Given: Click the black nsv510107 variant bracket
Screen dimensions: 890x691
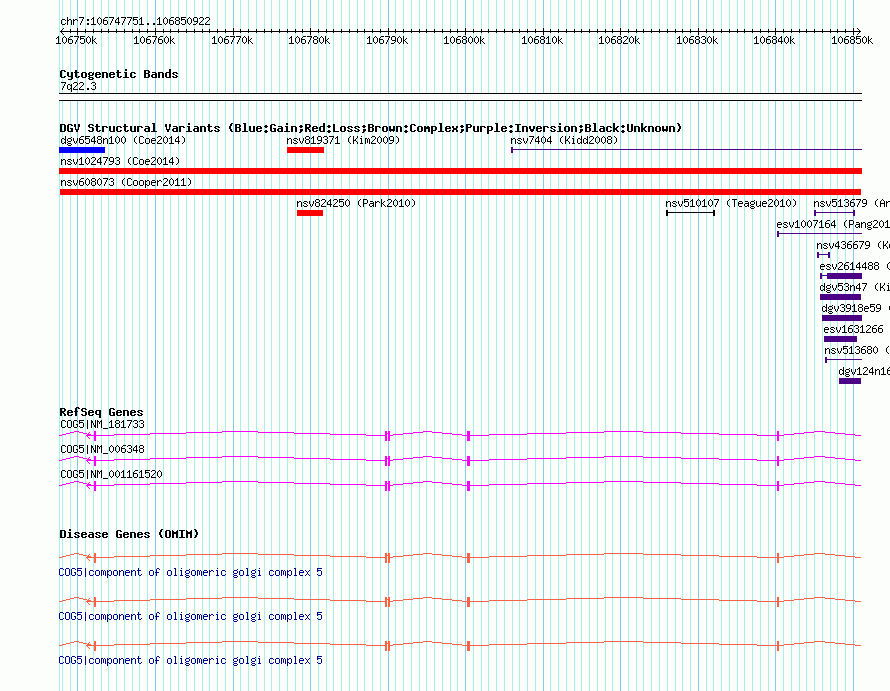Looking at the screenshot, I should click(690, 213).
